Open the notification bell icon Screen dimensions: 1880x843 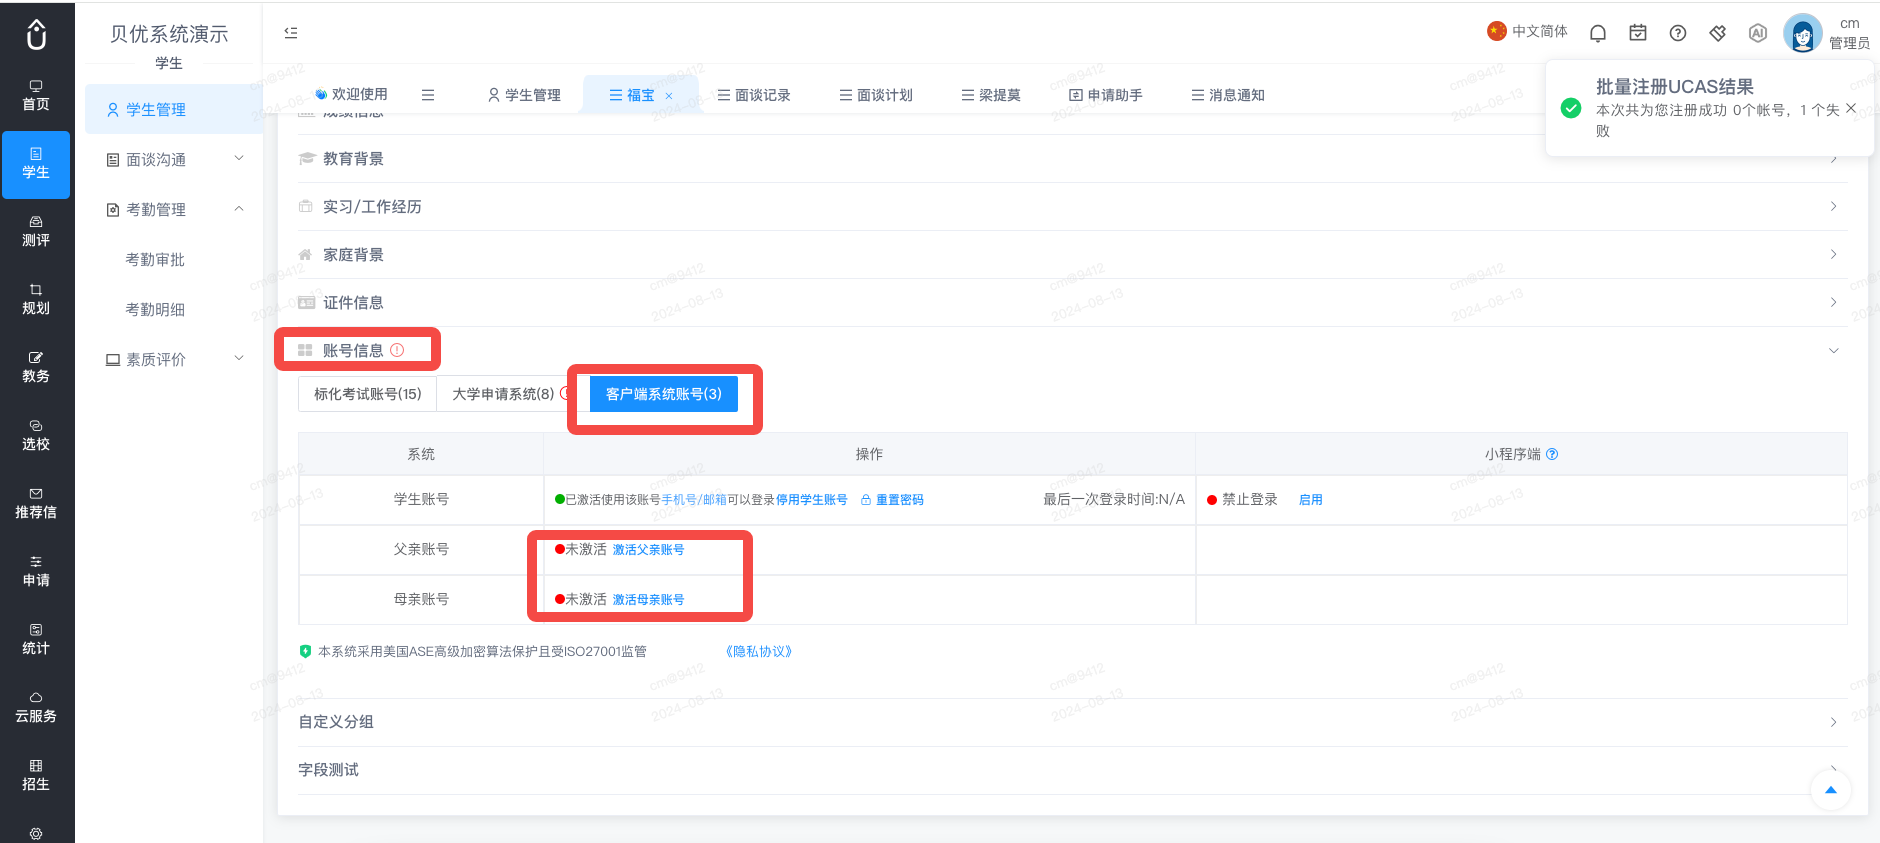[x=1598, y=33]
